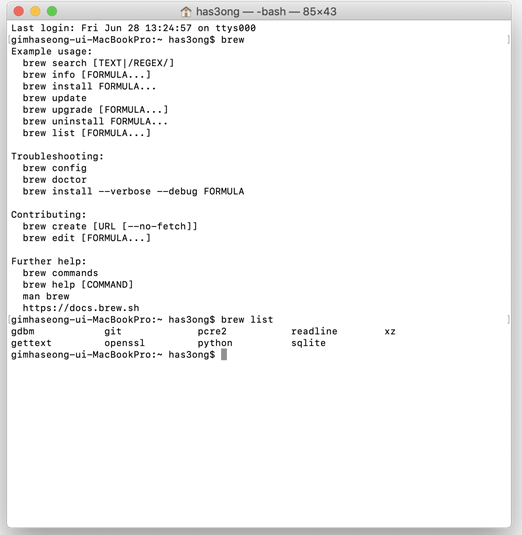Viewport: 522px width, 535px height.
Task: Click the green zoom window button
Action: [52, 11]
